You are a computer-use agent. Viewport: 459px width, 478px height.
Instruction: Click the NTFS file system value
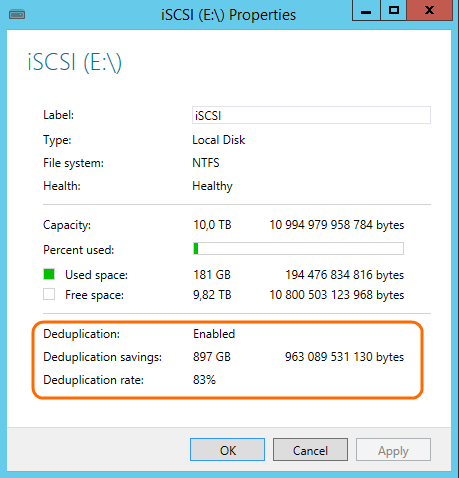point(206,163)
